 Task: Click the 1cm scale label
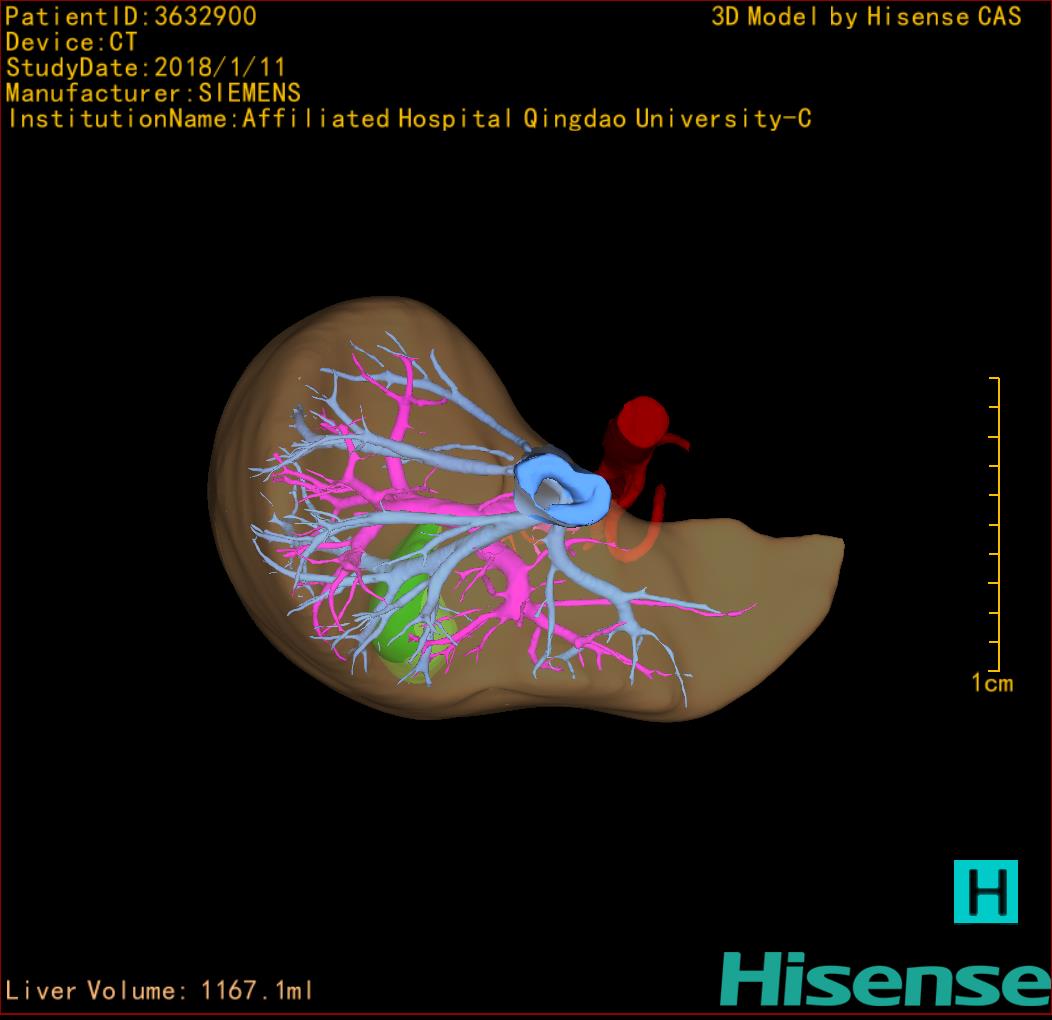click(992, 683)
